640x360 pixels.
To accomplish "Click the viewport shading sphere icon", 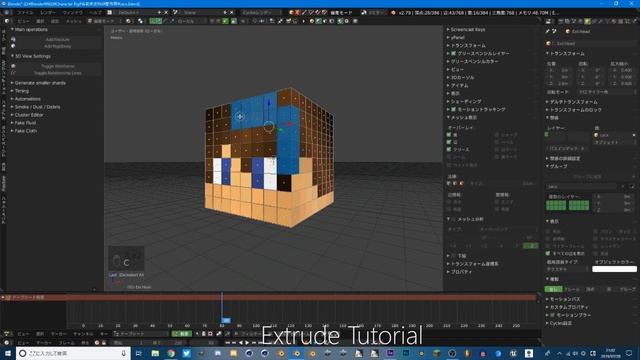I will point(128,21).
